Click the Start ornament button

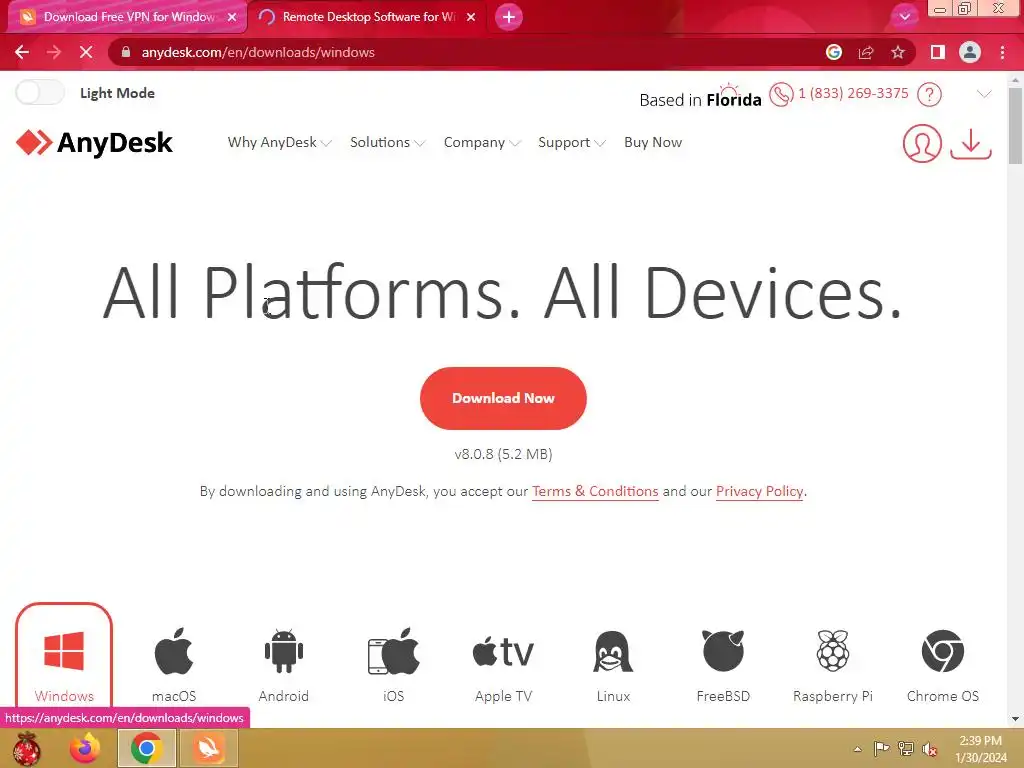[x=27, y=748]
